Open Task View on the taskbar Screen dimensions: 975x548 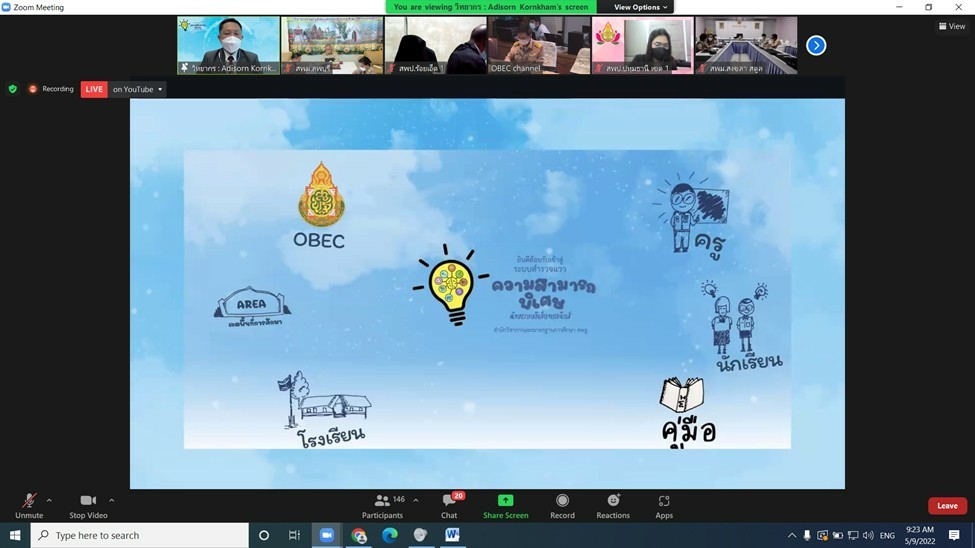tap(294, 535)
